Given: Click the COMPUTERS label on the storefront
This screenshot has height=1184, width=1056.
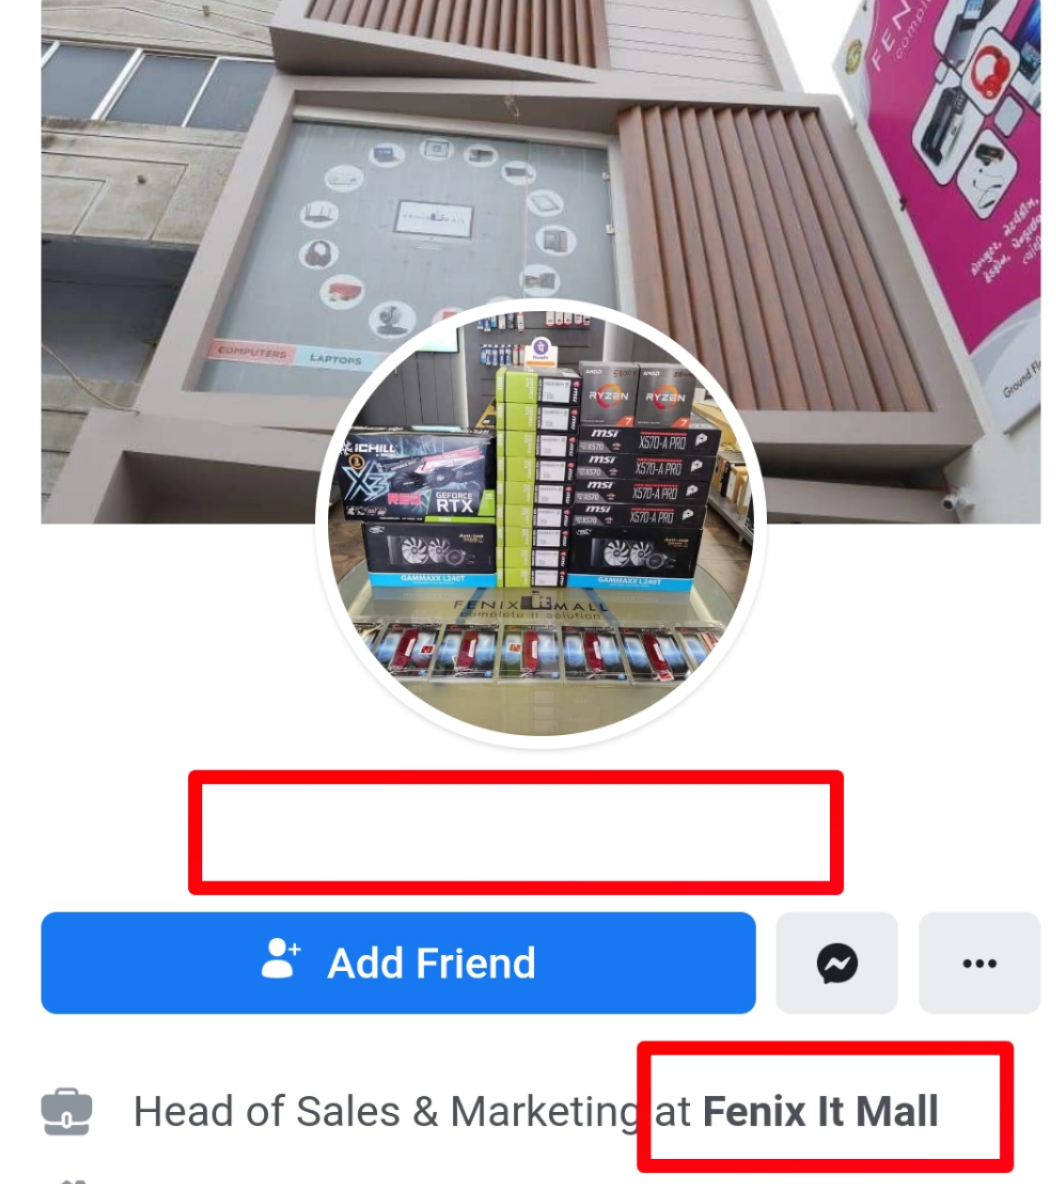Looking at the screenshot, I should (x=252, y=352).
